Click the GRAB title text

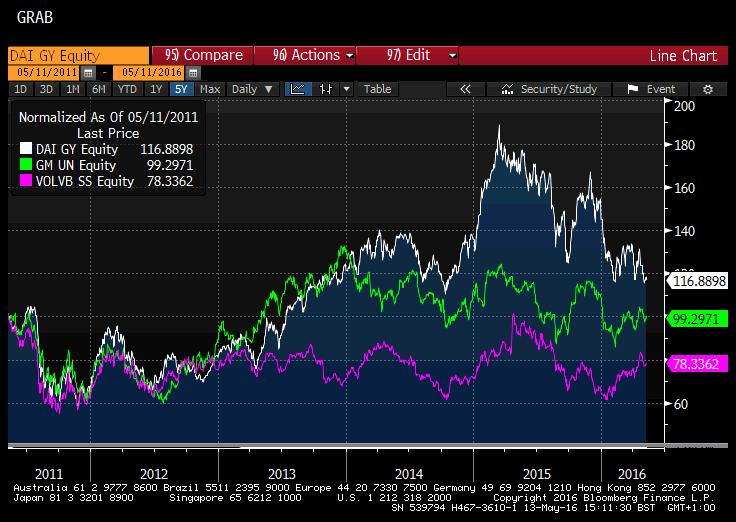point(35,17)
